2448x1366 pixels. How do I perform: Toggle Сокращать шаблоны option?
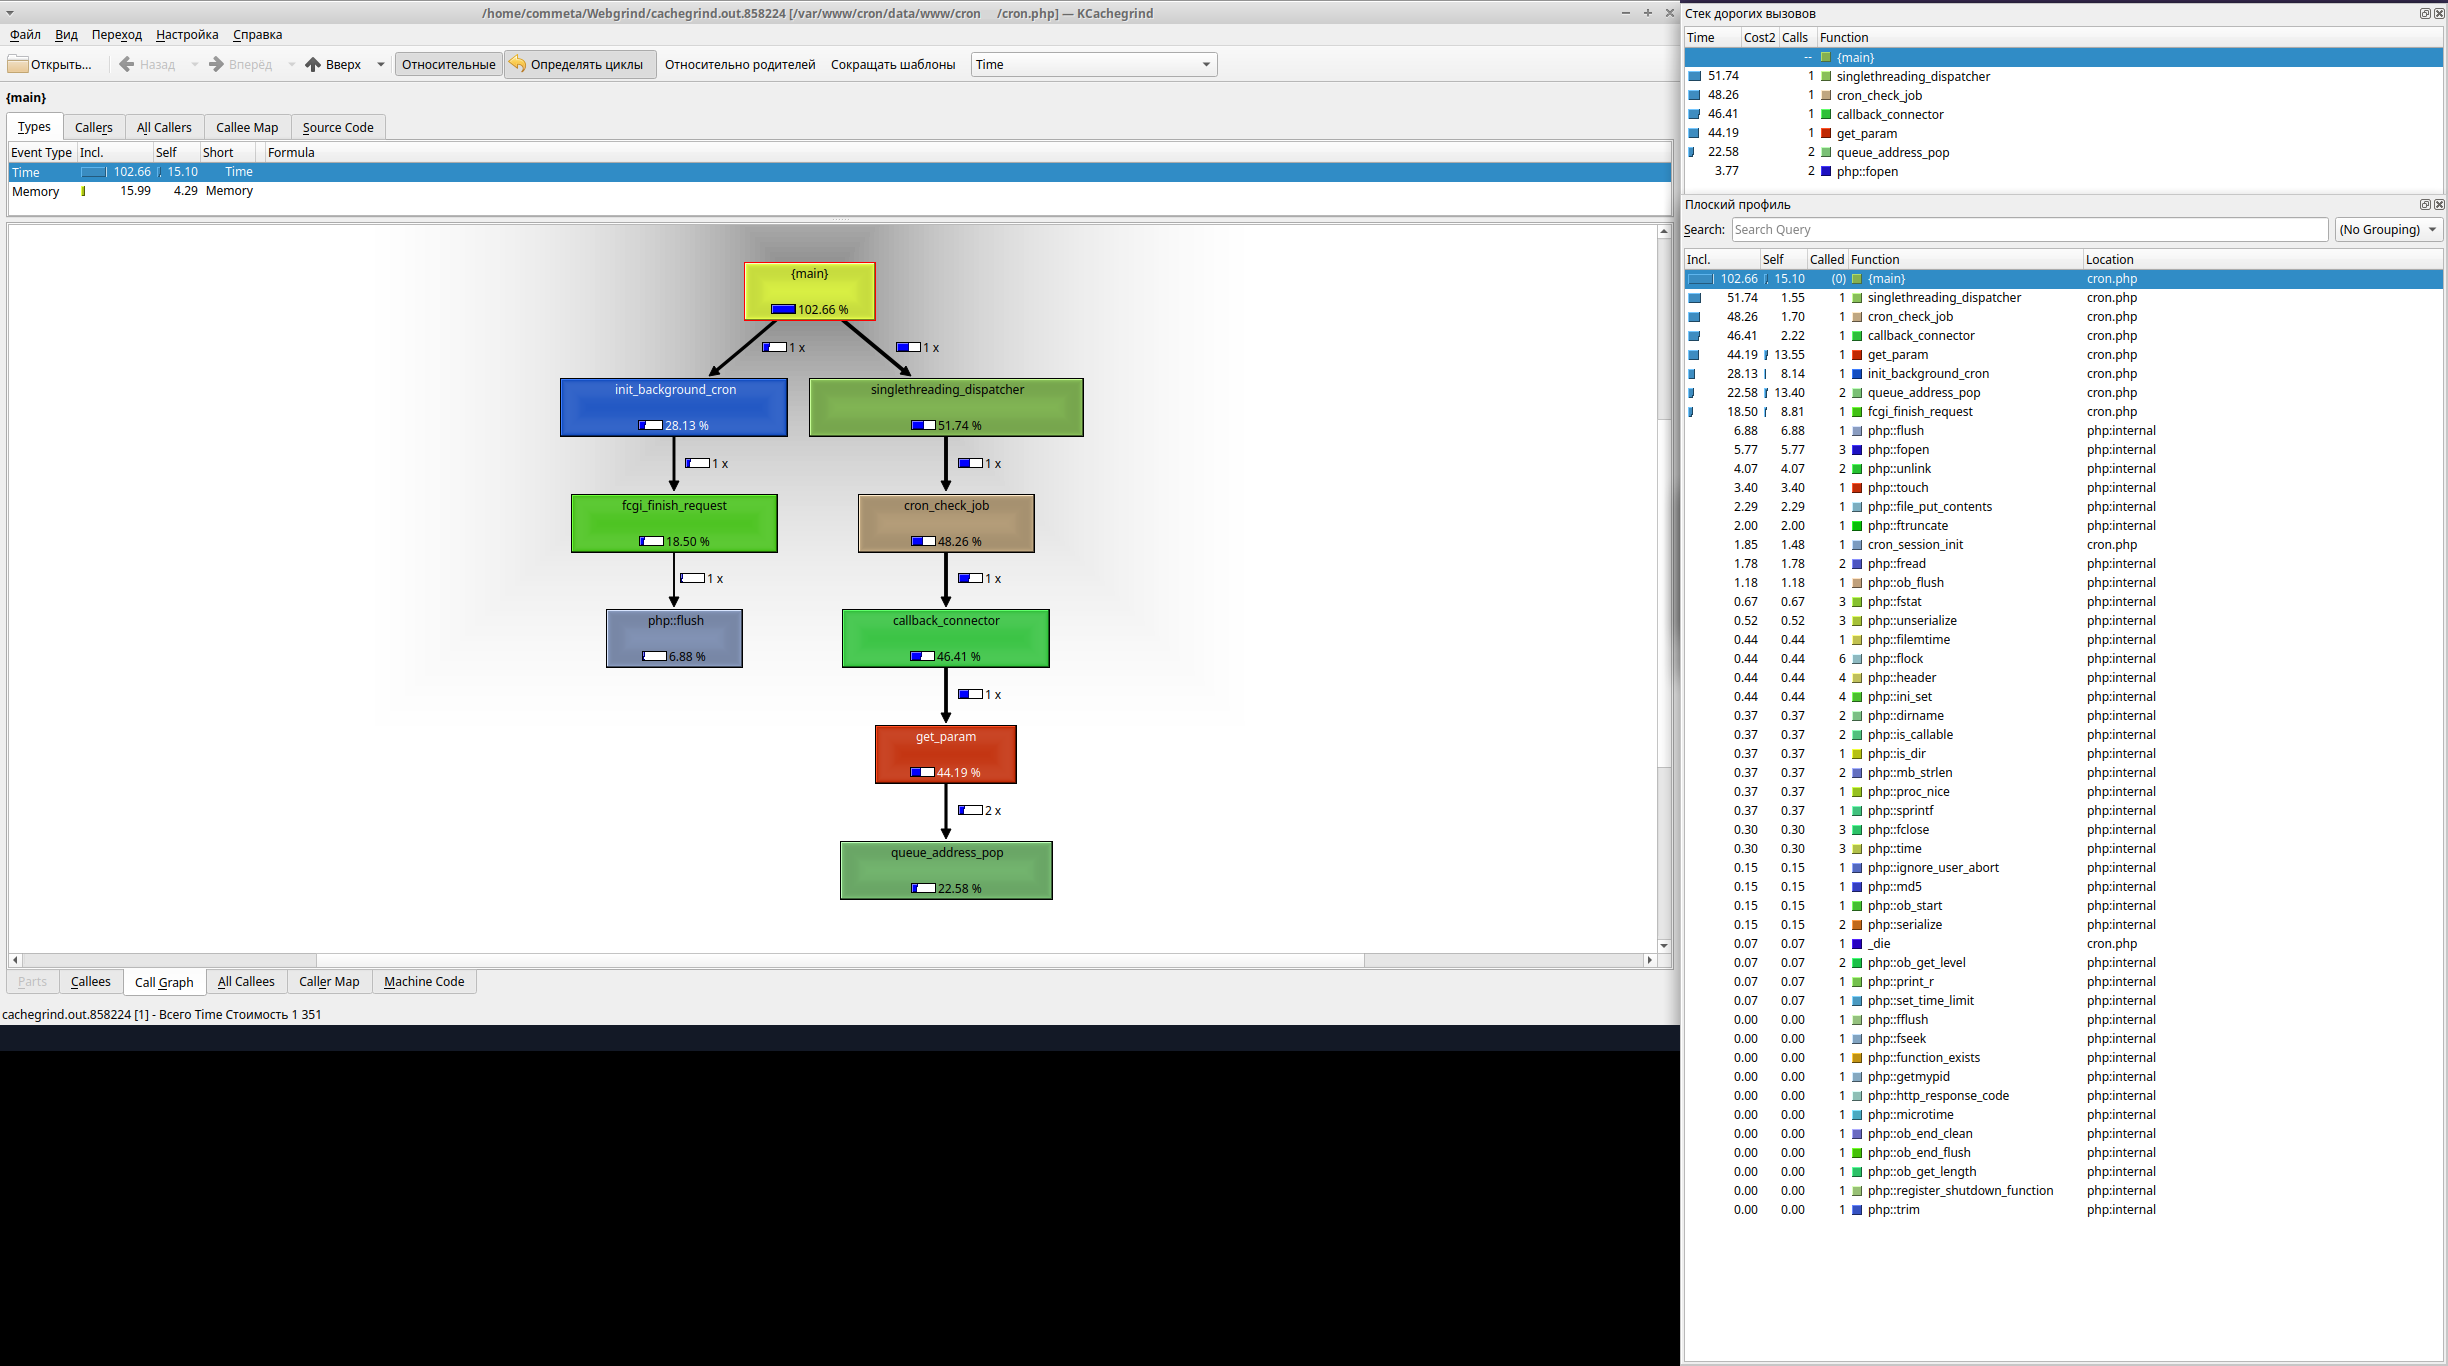[892, 64]
